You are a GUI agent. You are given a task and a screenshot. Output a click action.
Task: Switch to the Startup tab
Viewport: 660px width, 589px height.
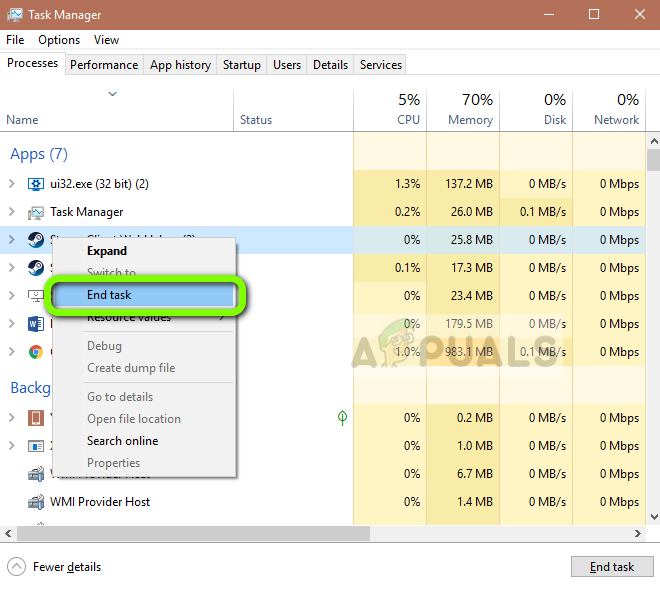[242, 65]
